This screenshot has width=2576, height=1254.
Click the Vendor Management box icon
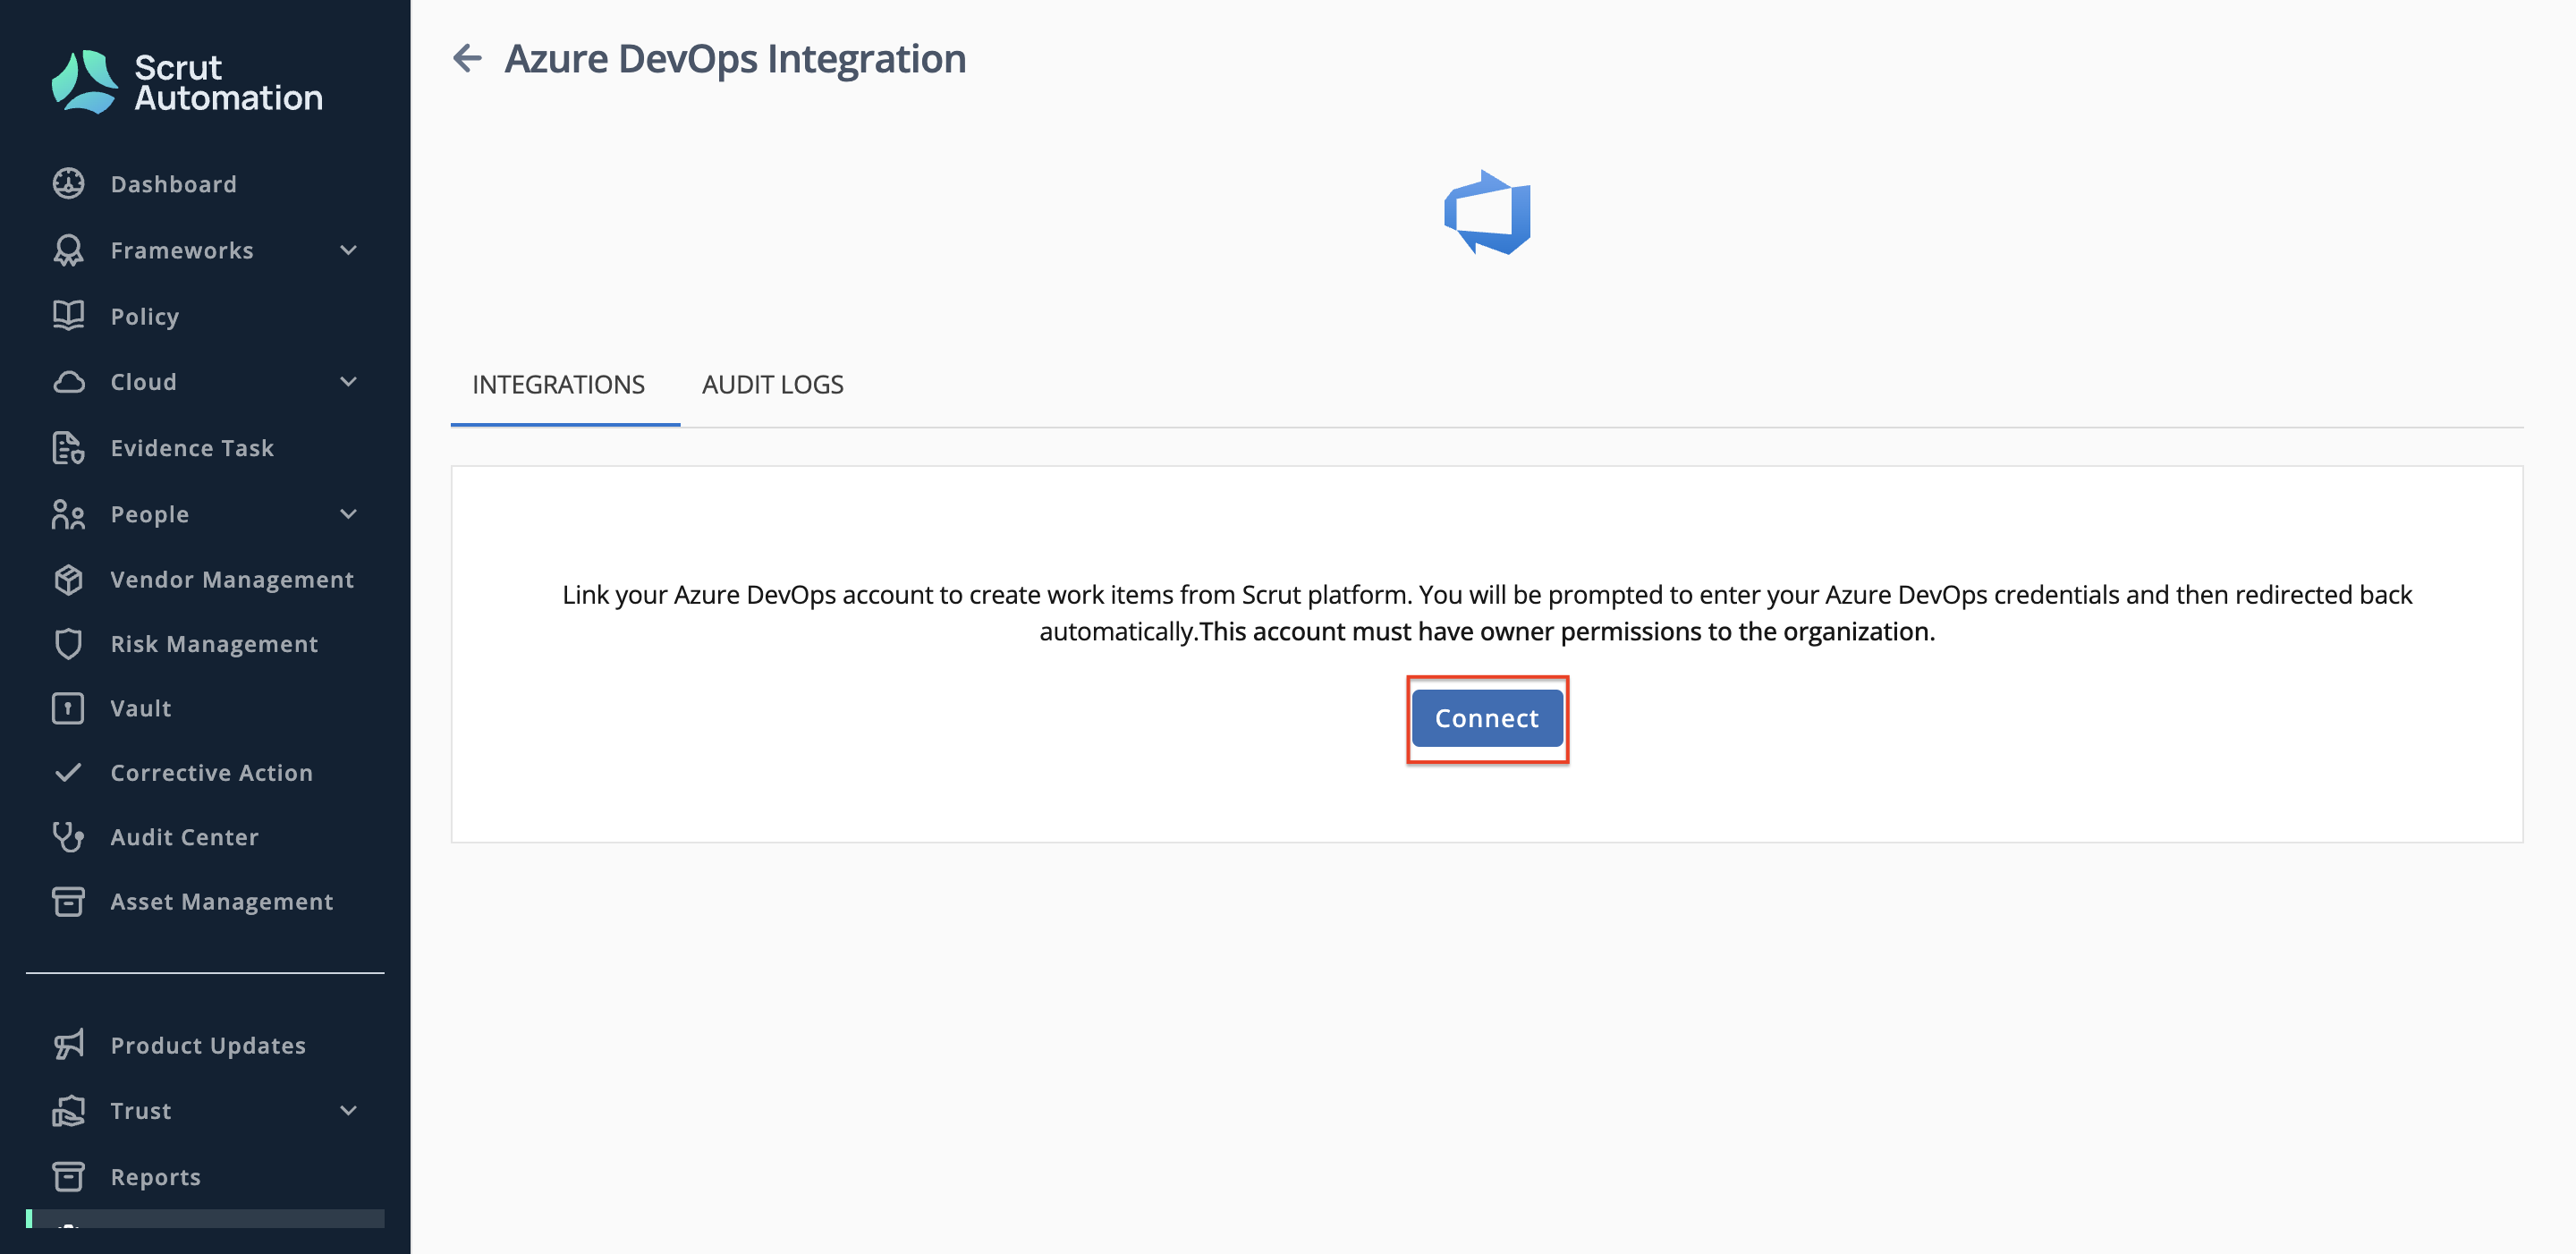pos(68,580)
